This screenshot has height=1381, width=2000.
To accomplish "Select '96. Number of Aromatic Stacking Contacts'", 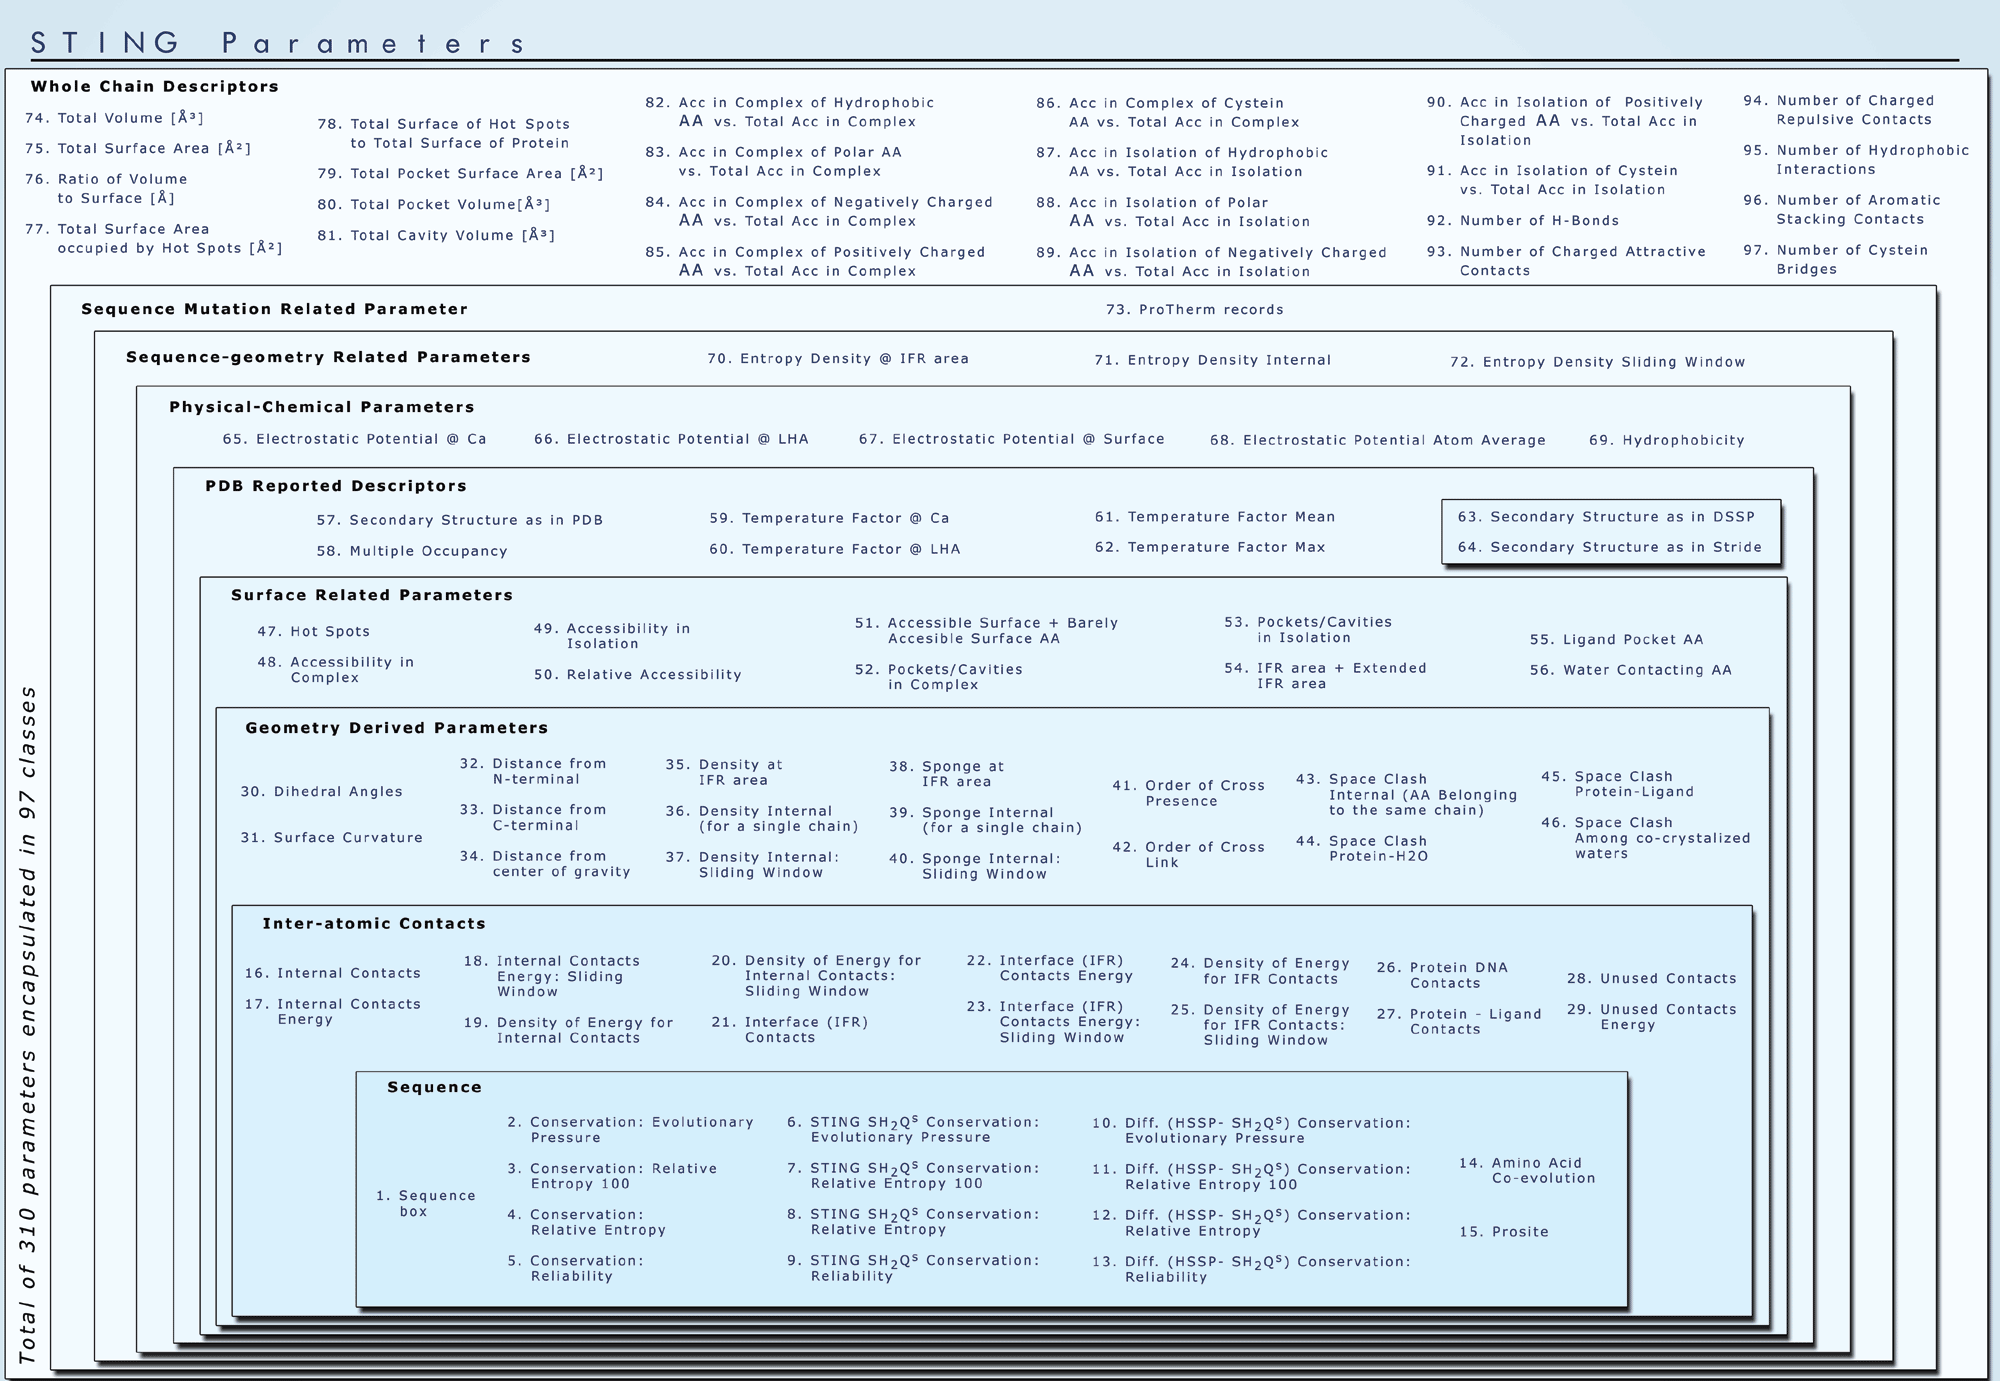I will pos(1842,209).
